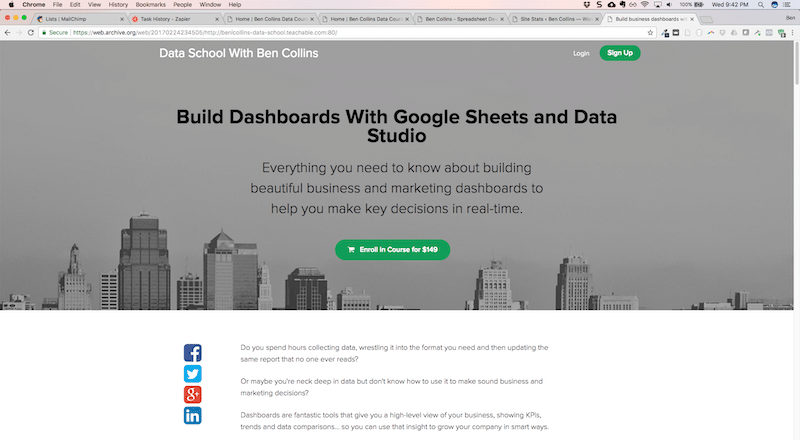This screenshot has height=440, width=800.
Task: Open the Login link
Action: [581, 53]
